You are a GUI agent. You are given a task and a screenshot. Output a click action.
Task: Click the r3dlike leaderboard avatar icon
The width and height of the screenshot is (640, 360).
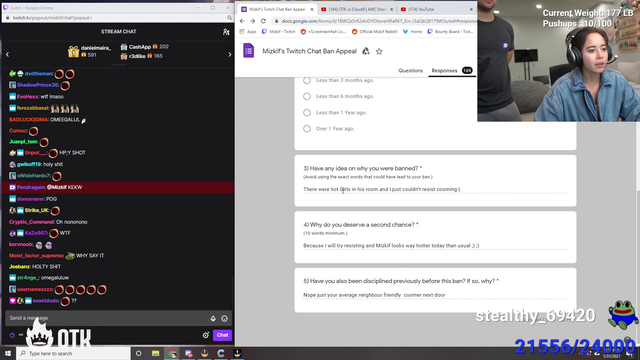tap(124, 56)
